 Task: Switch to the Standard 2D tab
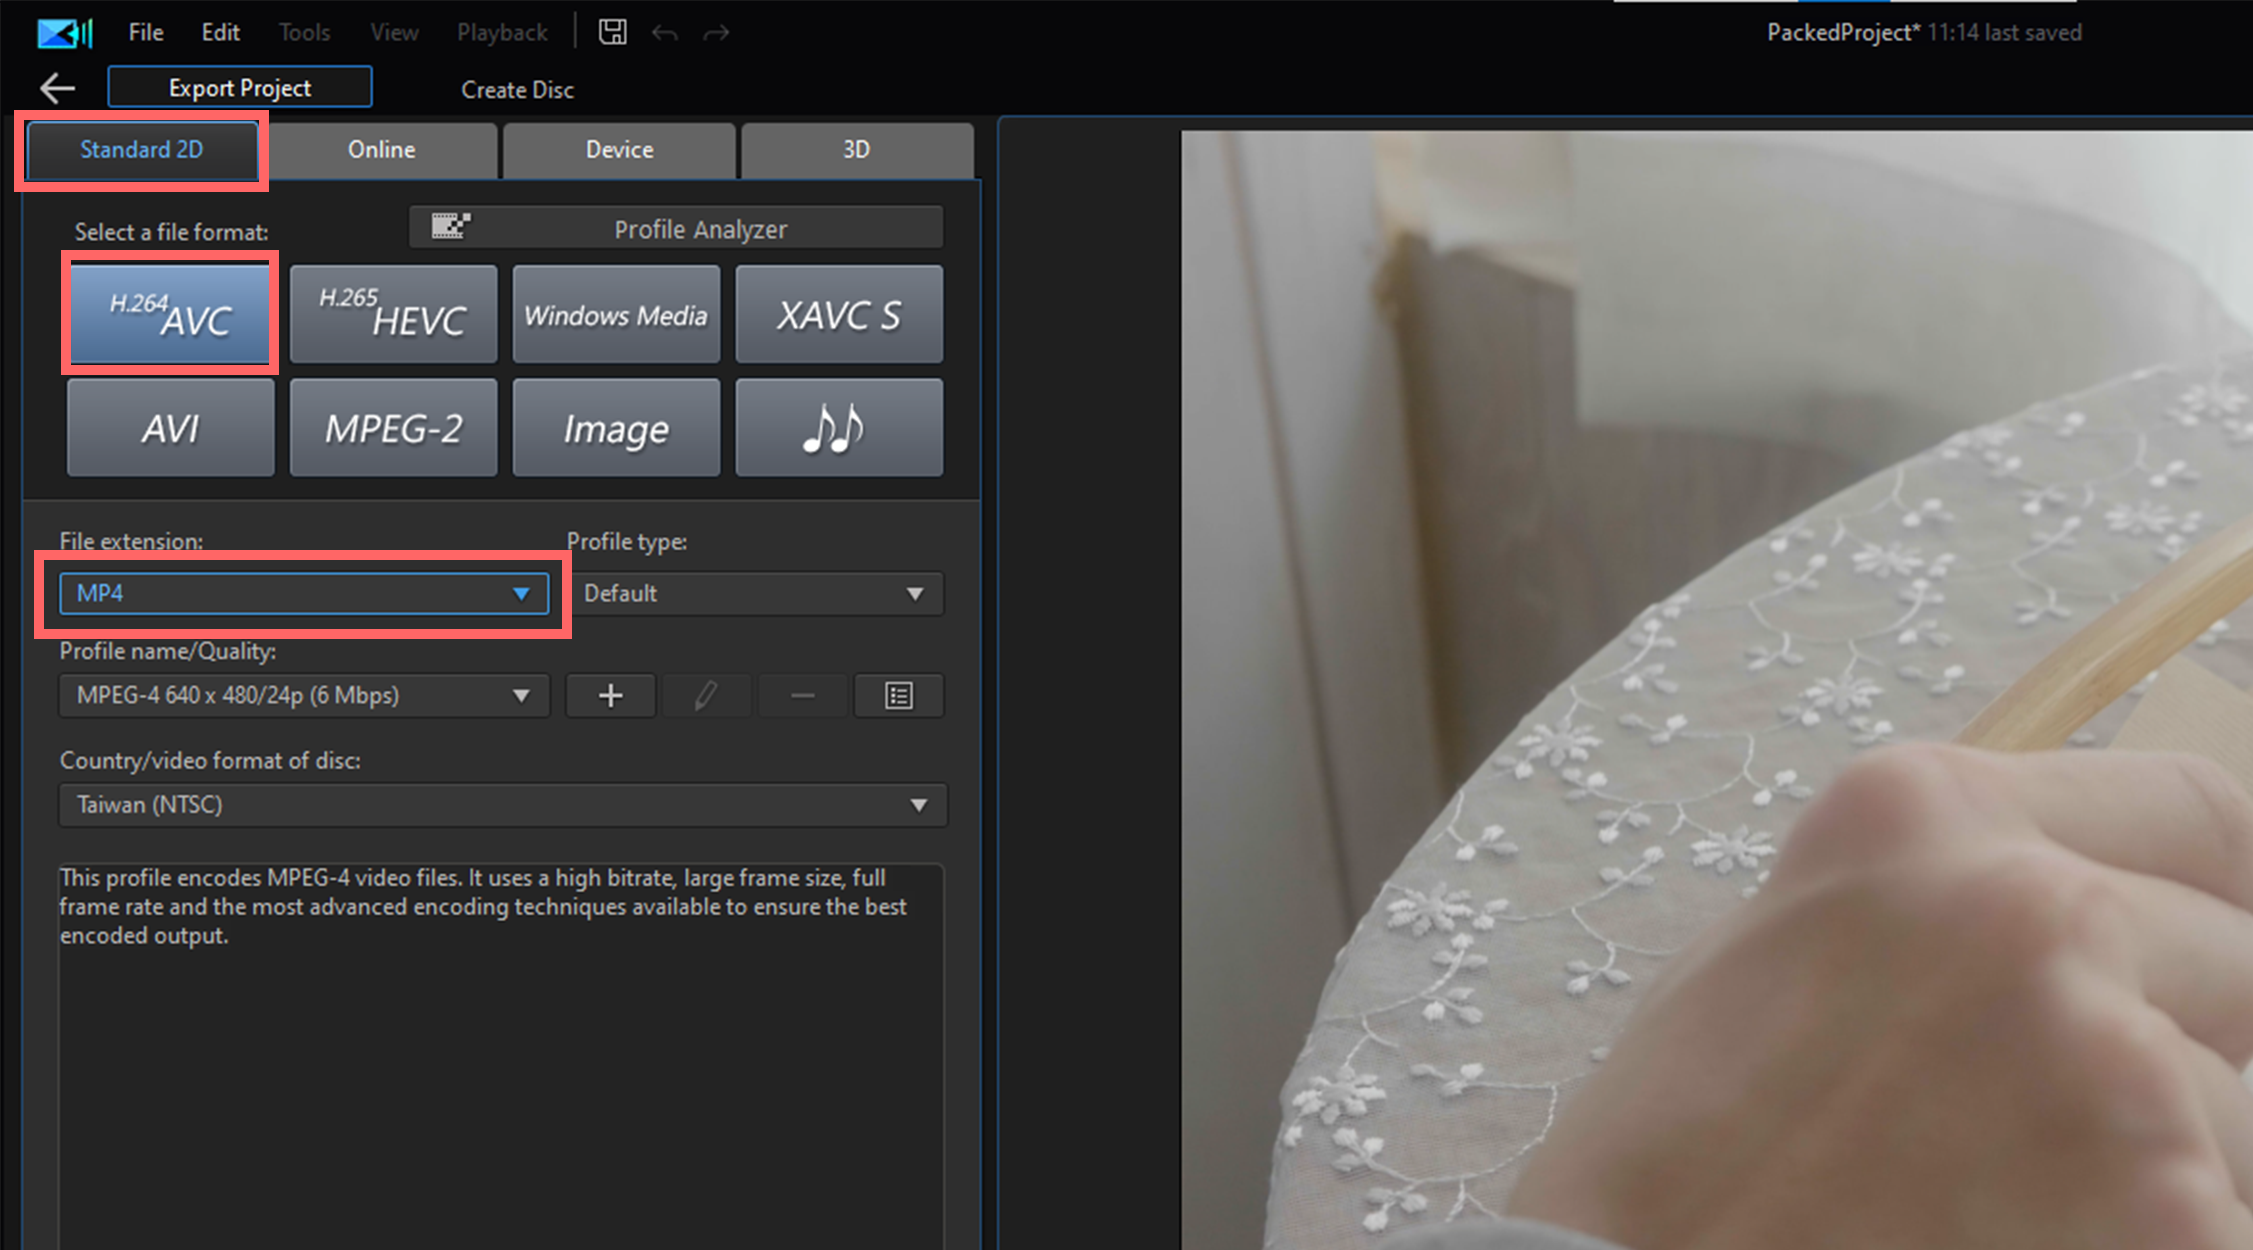click(141, 150)
